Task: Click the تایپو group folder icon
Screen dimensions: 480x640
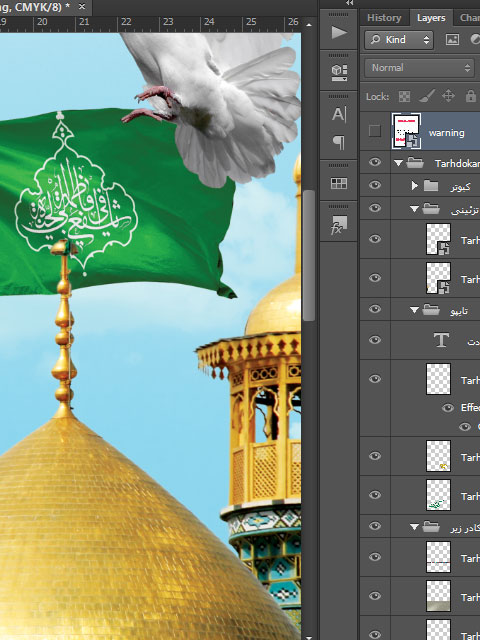Action: coord(431,310)
